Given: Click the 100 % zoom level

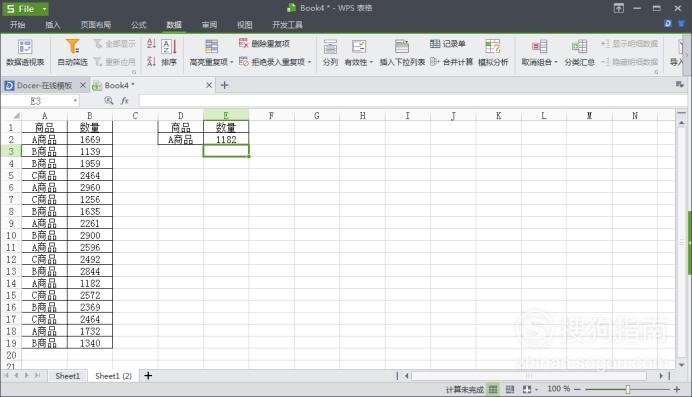Looking at the screenshot, I should click(558, 389).
